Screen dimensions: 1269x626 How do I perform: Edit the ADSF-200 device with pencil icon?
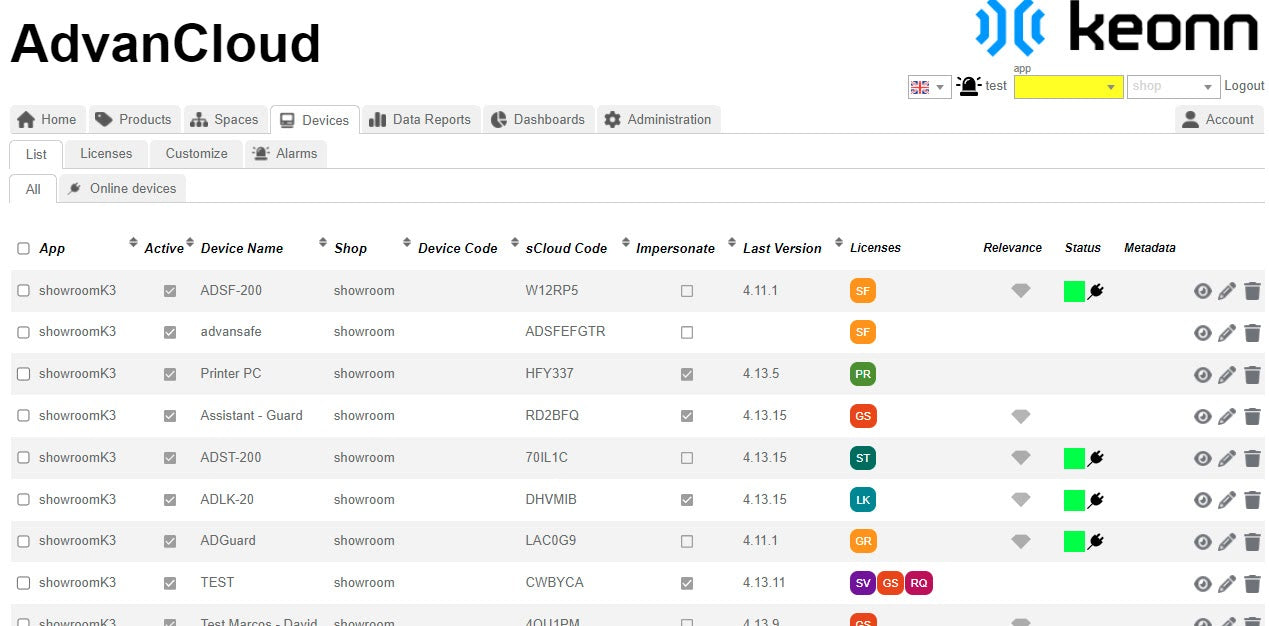pyautogui.click(x=1227, y=291)
